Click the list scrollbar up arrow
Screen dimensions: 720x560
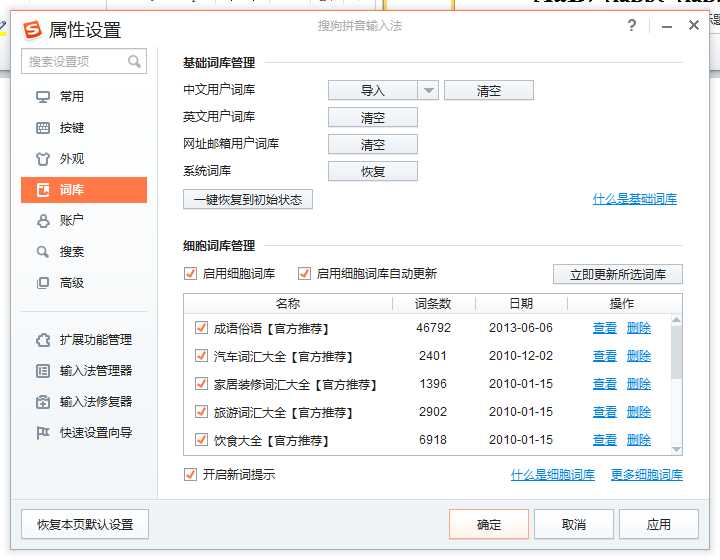(676, 319)
